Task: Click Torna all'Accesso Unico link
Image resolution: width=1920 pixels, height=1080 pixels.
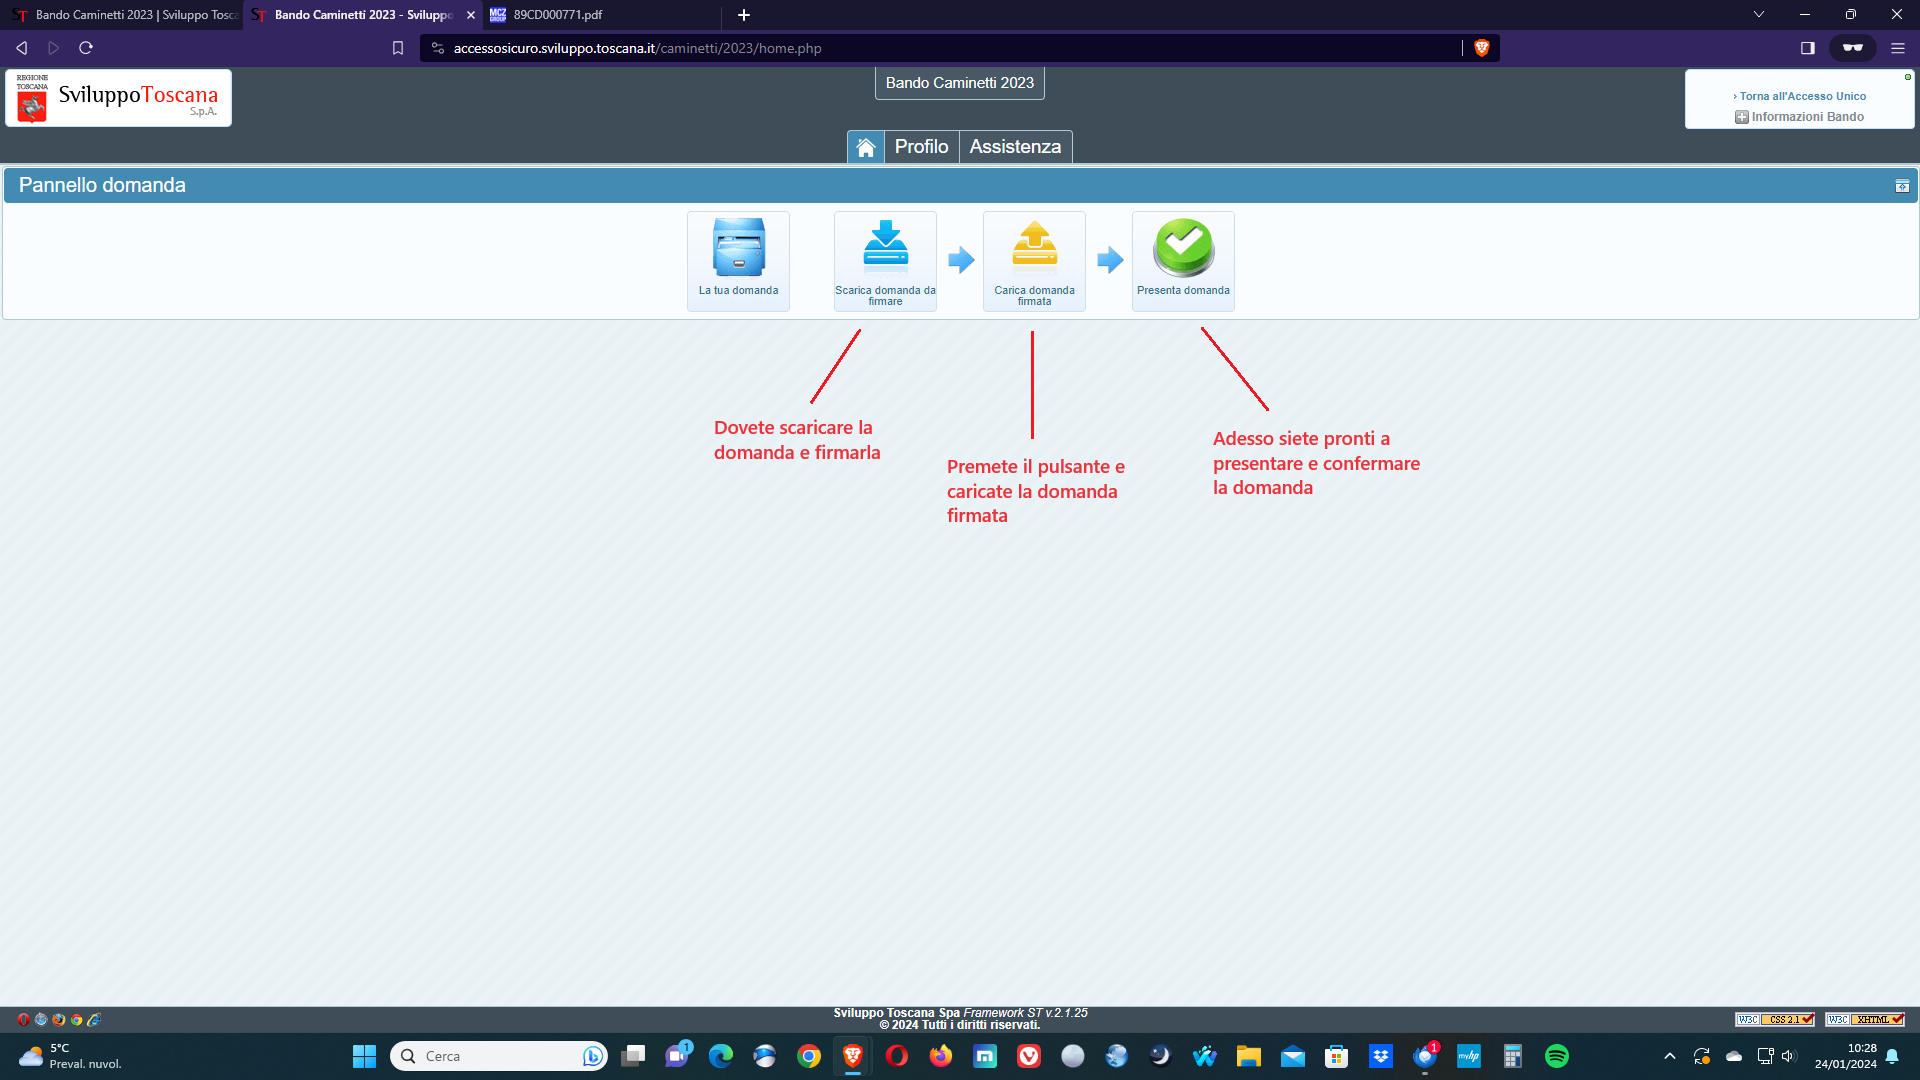Action: [1802, 96]
